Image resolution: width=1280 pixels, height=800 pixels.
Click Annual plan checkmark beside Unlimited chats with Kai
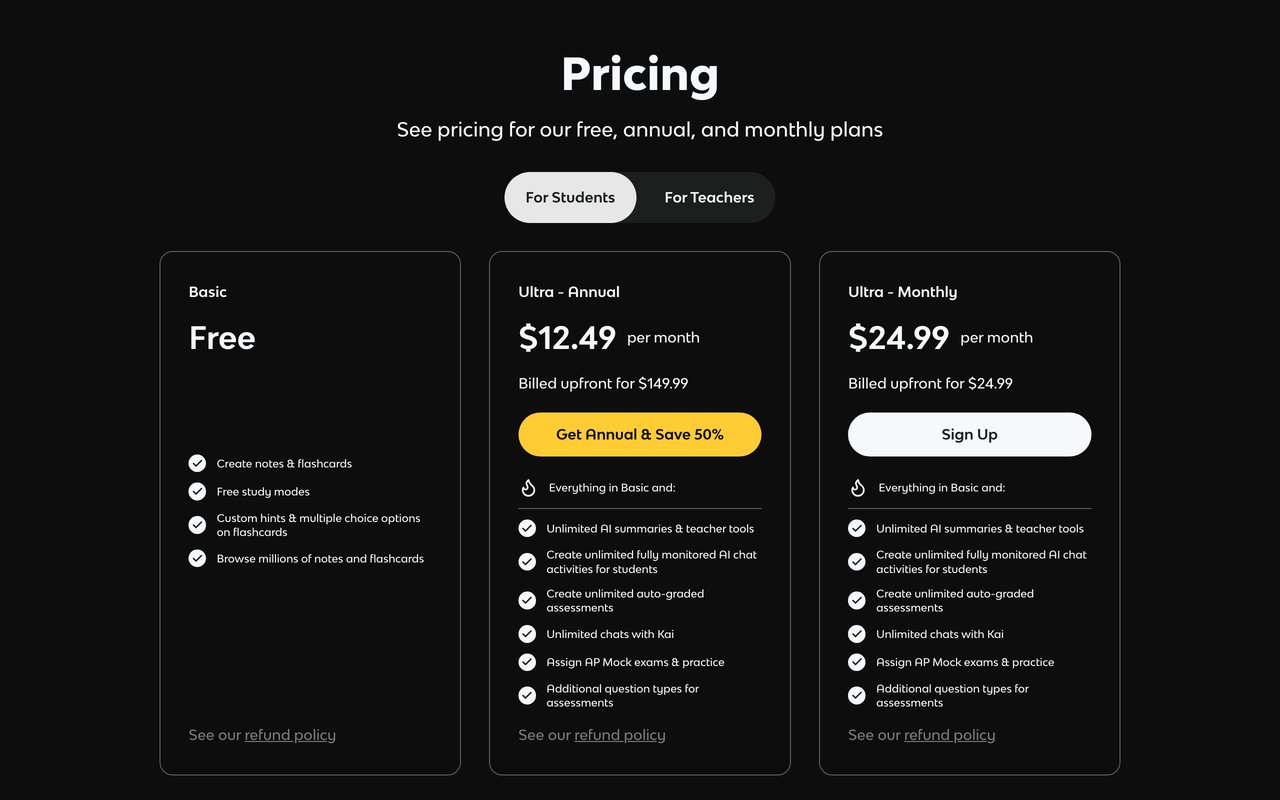click(x=527, y=634)
